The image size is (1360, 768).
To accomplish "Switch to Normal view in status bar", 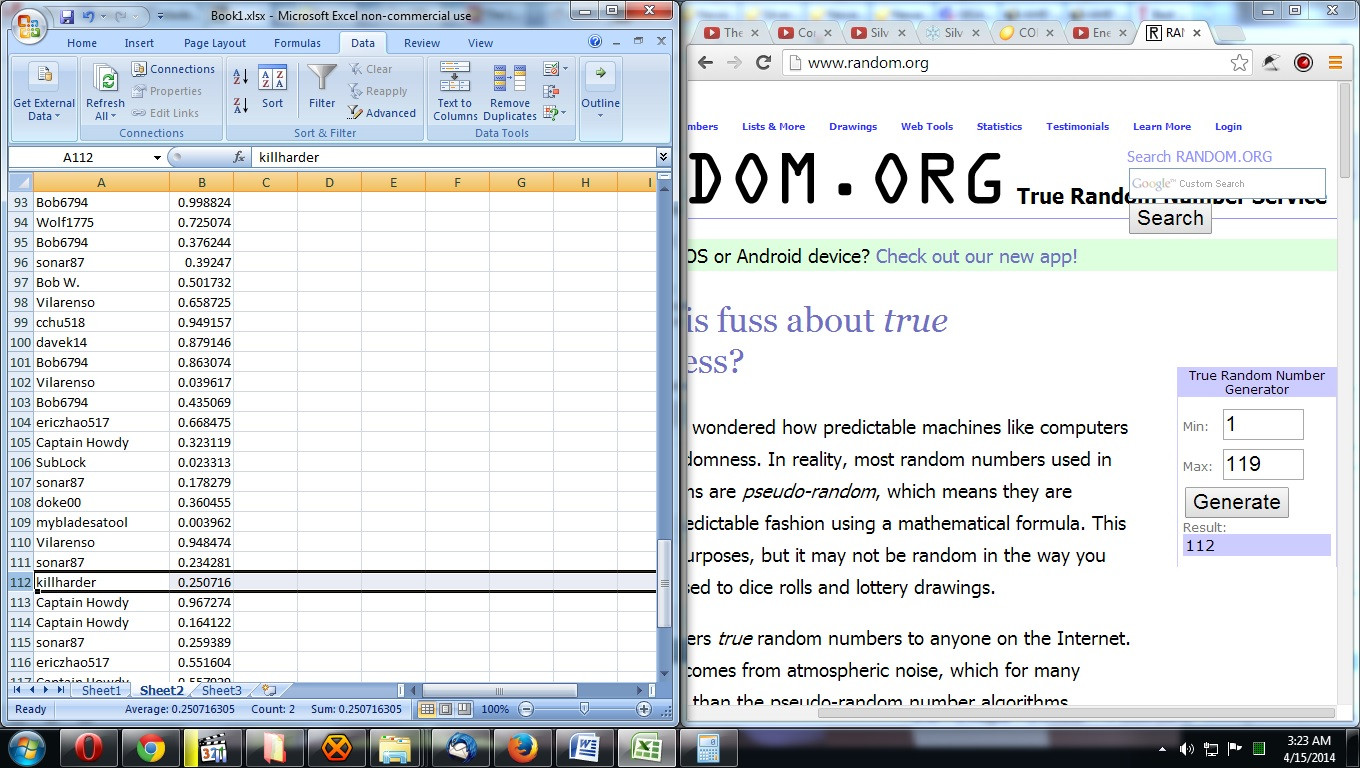I will point(427,709).
